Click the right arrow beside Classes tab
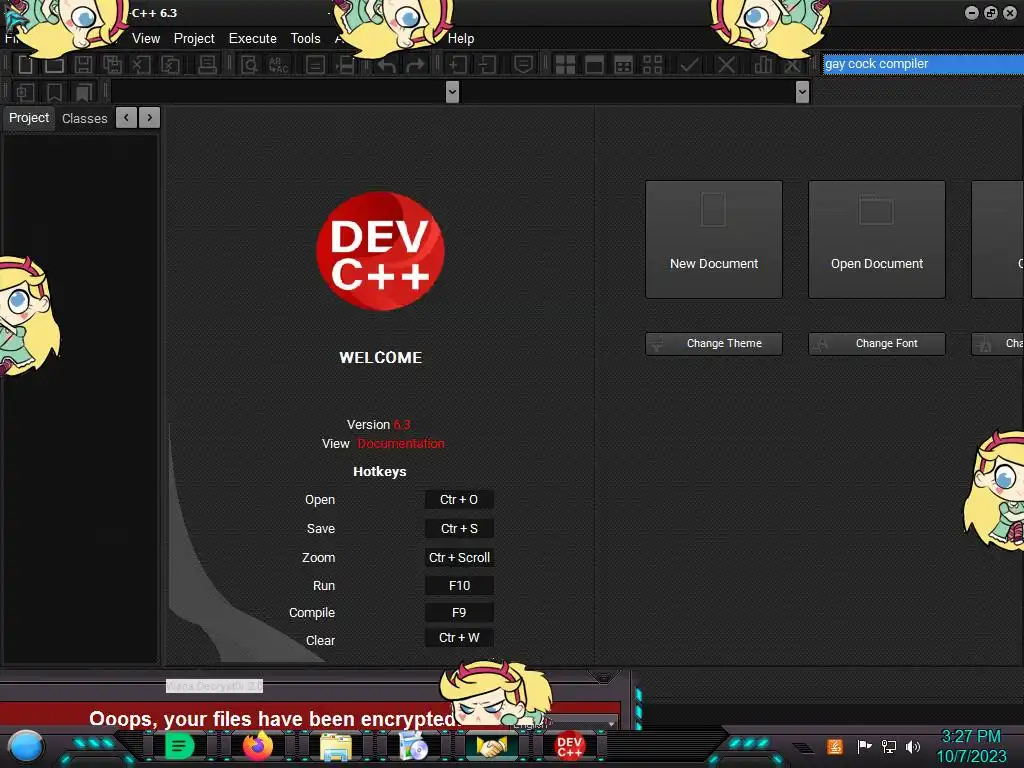Screen dimensions: 1024x768 tap(150, 118)
